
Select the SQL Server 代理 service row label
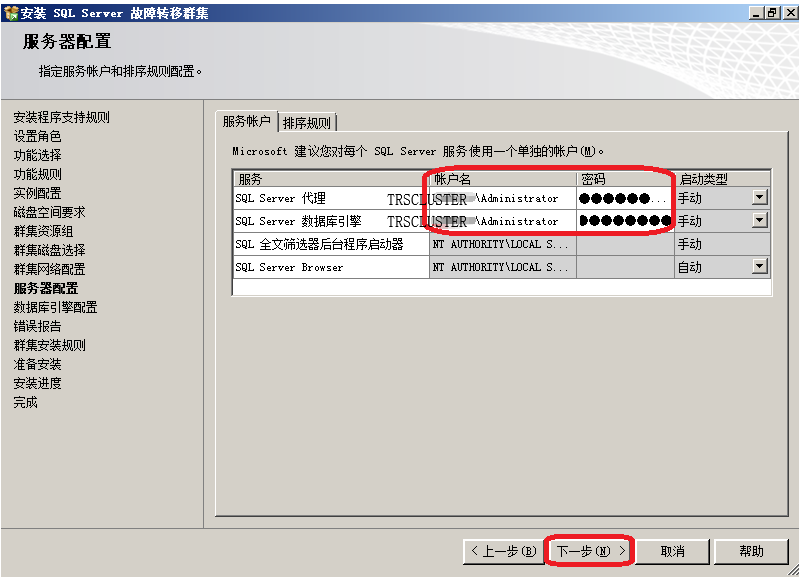coord(281,198)
